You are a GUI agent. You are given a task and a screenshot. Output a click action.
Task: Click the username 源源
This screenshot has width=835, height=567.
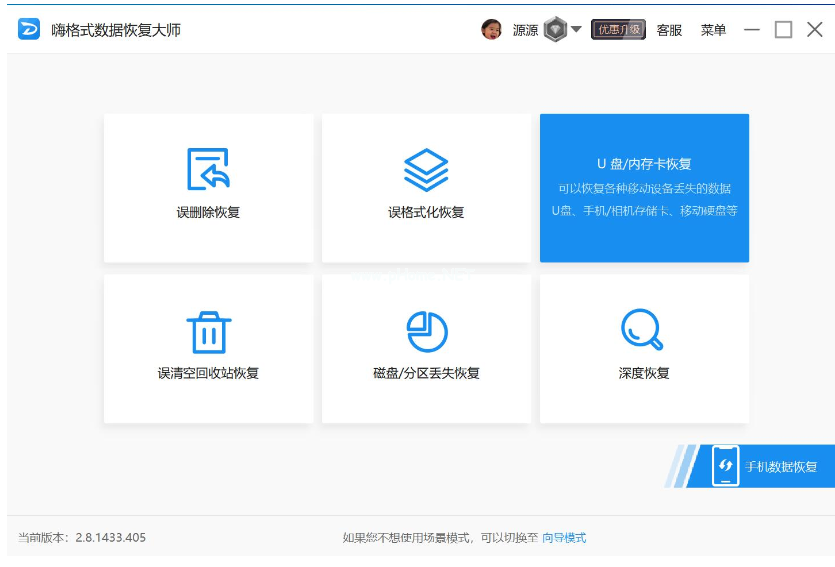[x=525, y=30]
